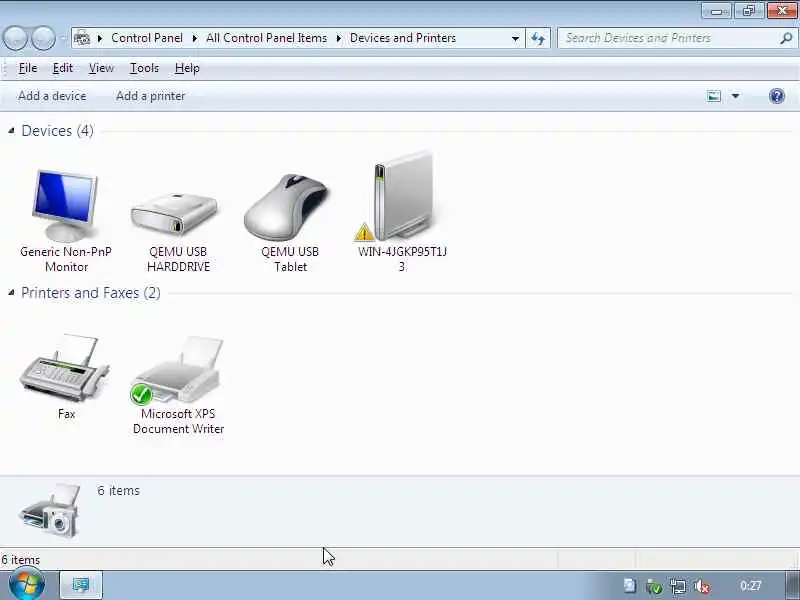Open the Help menu
This screenshot has width=800, height=600.
(187, 68)
